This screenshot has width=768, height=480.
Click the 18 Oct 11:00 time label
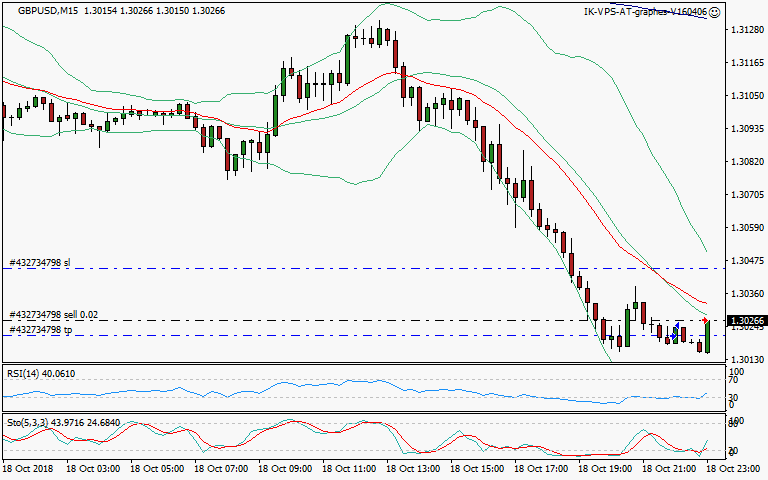tap(350, 468)
